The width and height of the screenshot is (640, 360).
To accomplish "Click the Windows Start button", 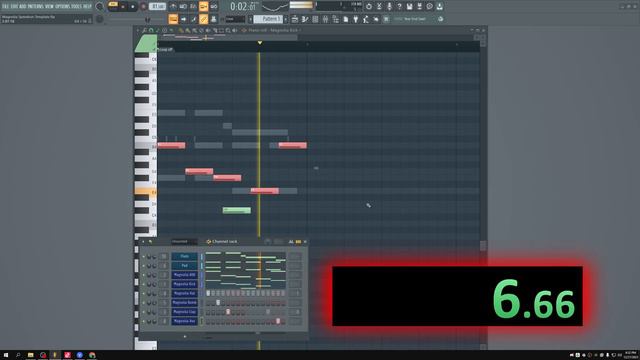I will pos(6,355).
